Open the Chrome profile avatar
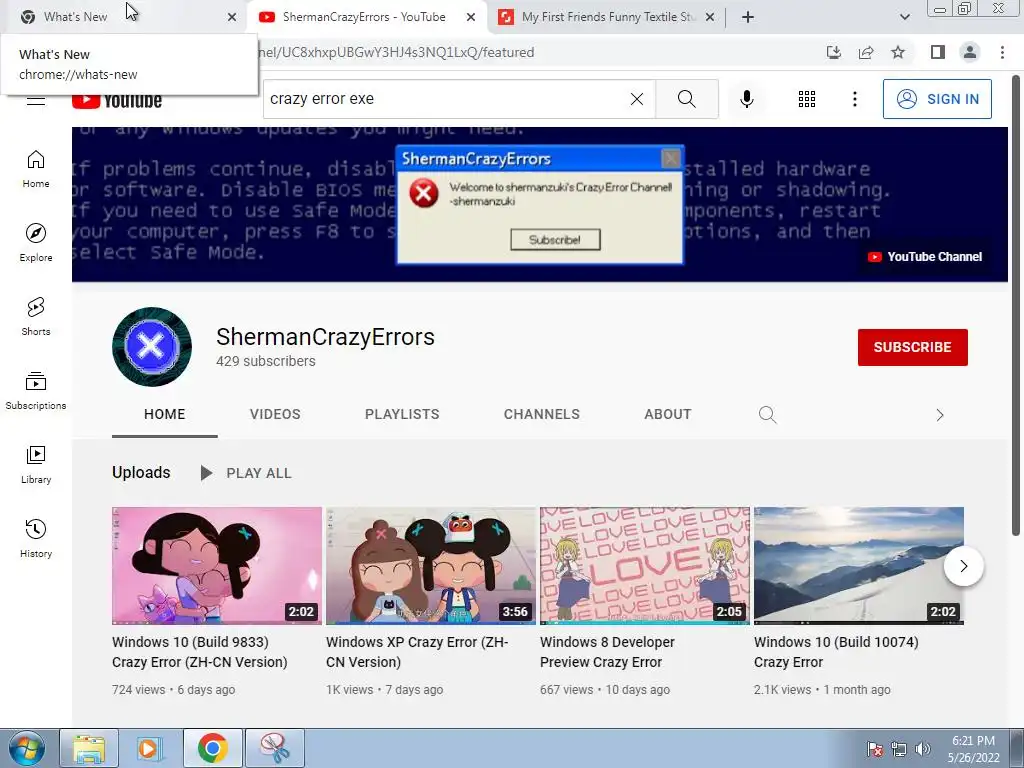1024x768 pixels. pos(970,52)
